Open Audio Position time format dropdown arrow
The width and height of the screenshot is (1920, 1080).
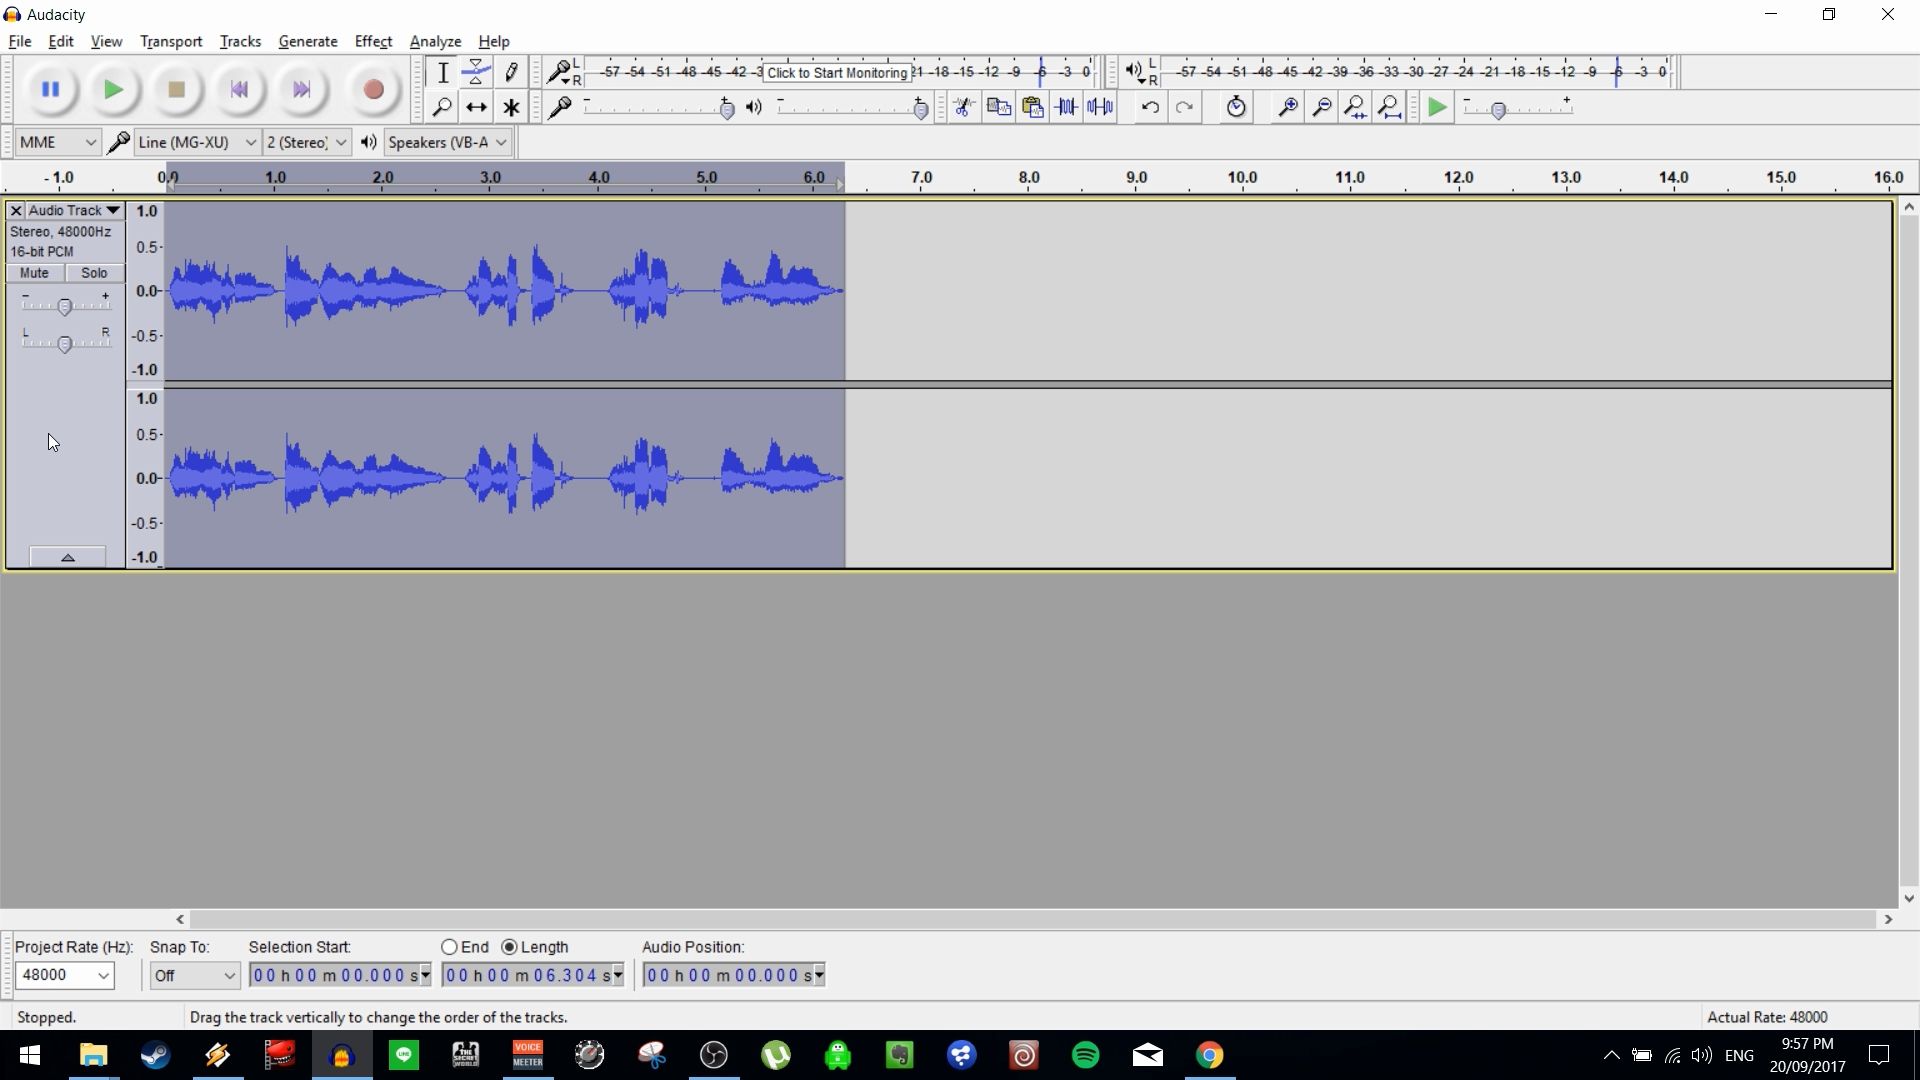pos(820,975)
